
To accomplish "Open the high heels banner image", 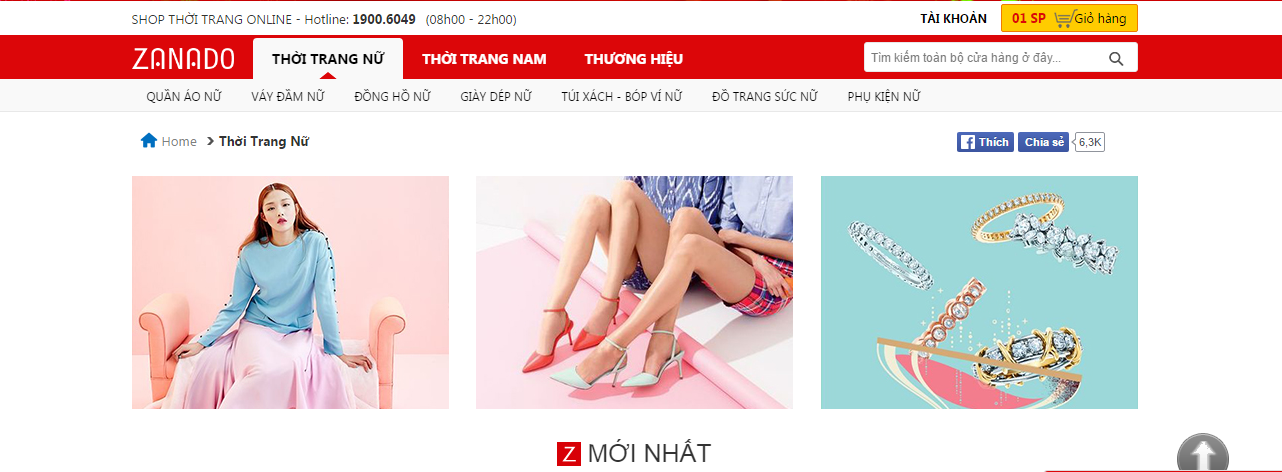I will pyautogui.click(x=634, y=292).
